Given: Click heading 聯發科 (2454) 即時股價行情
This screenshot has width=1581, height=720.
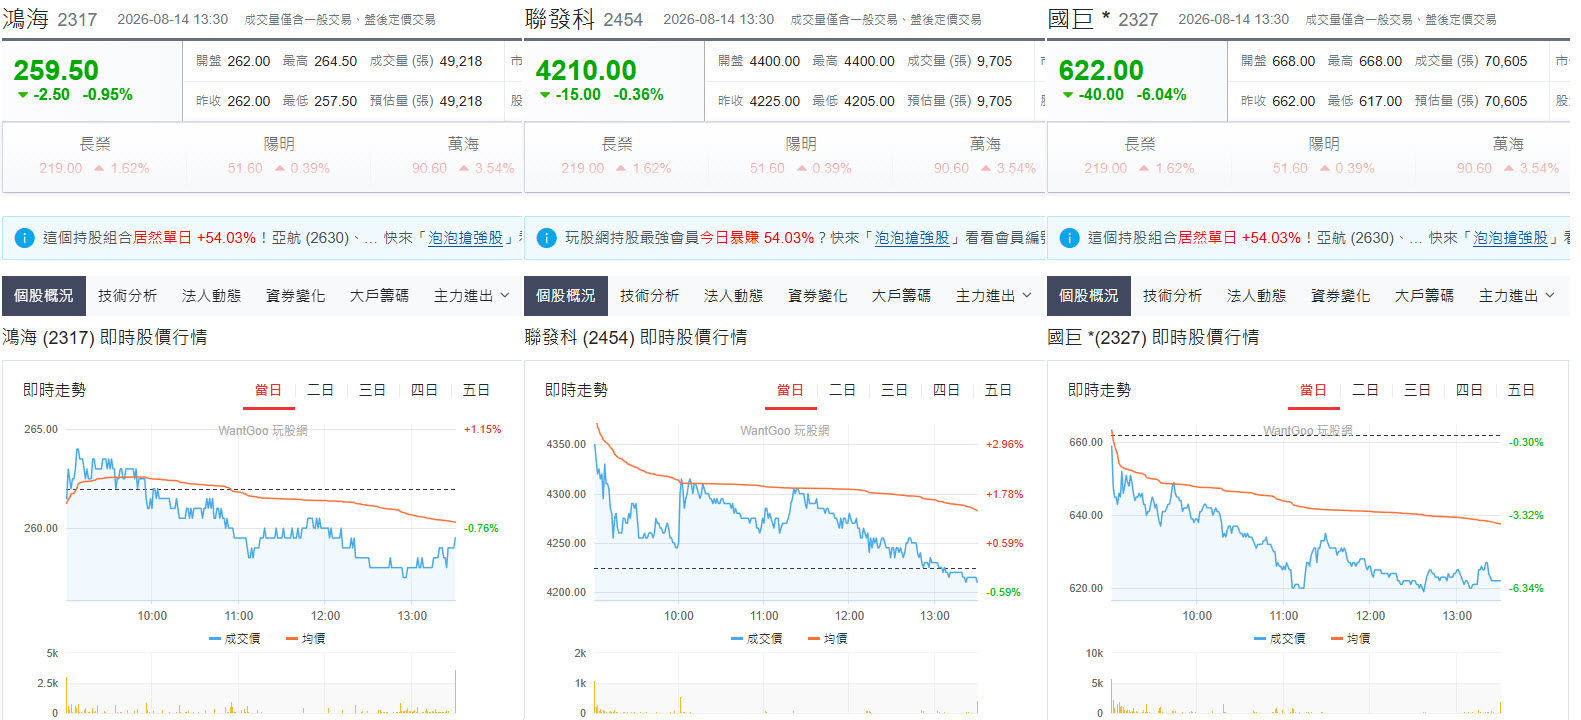Looking at the screenshot, I should [x=636, y=338].
